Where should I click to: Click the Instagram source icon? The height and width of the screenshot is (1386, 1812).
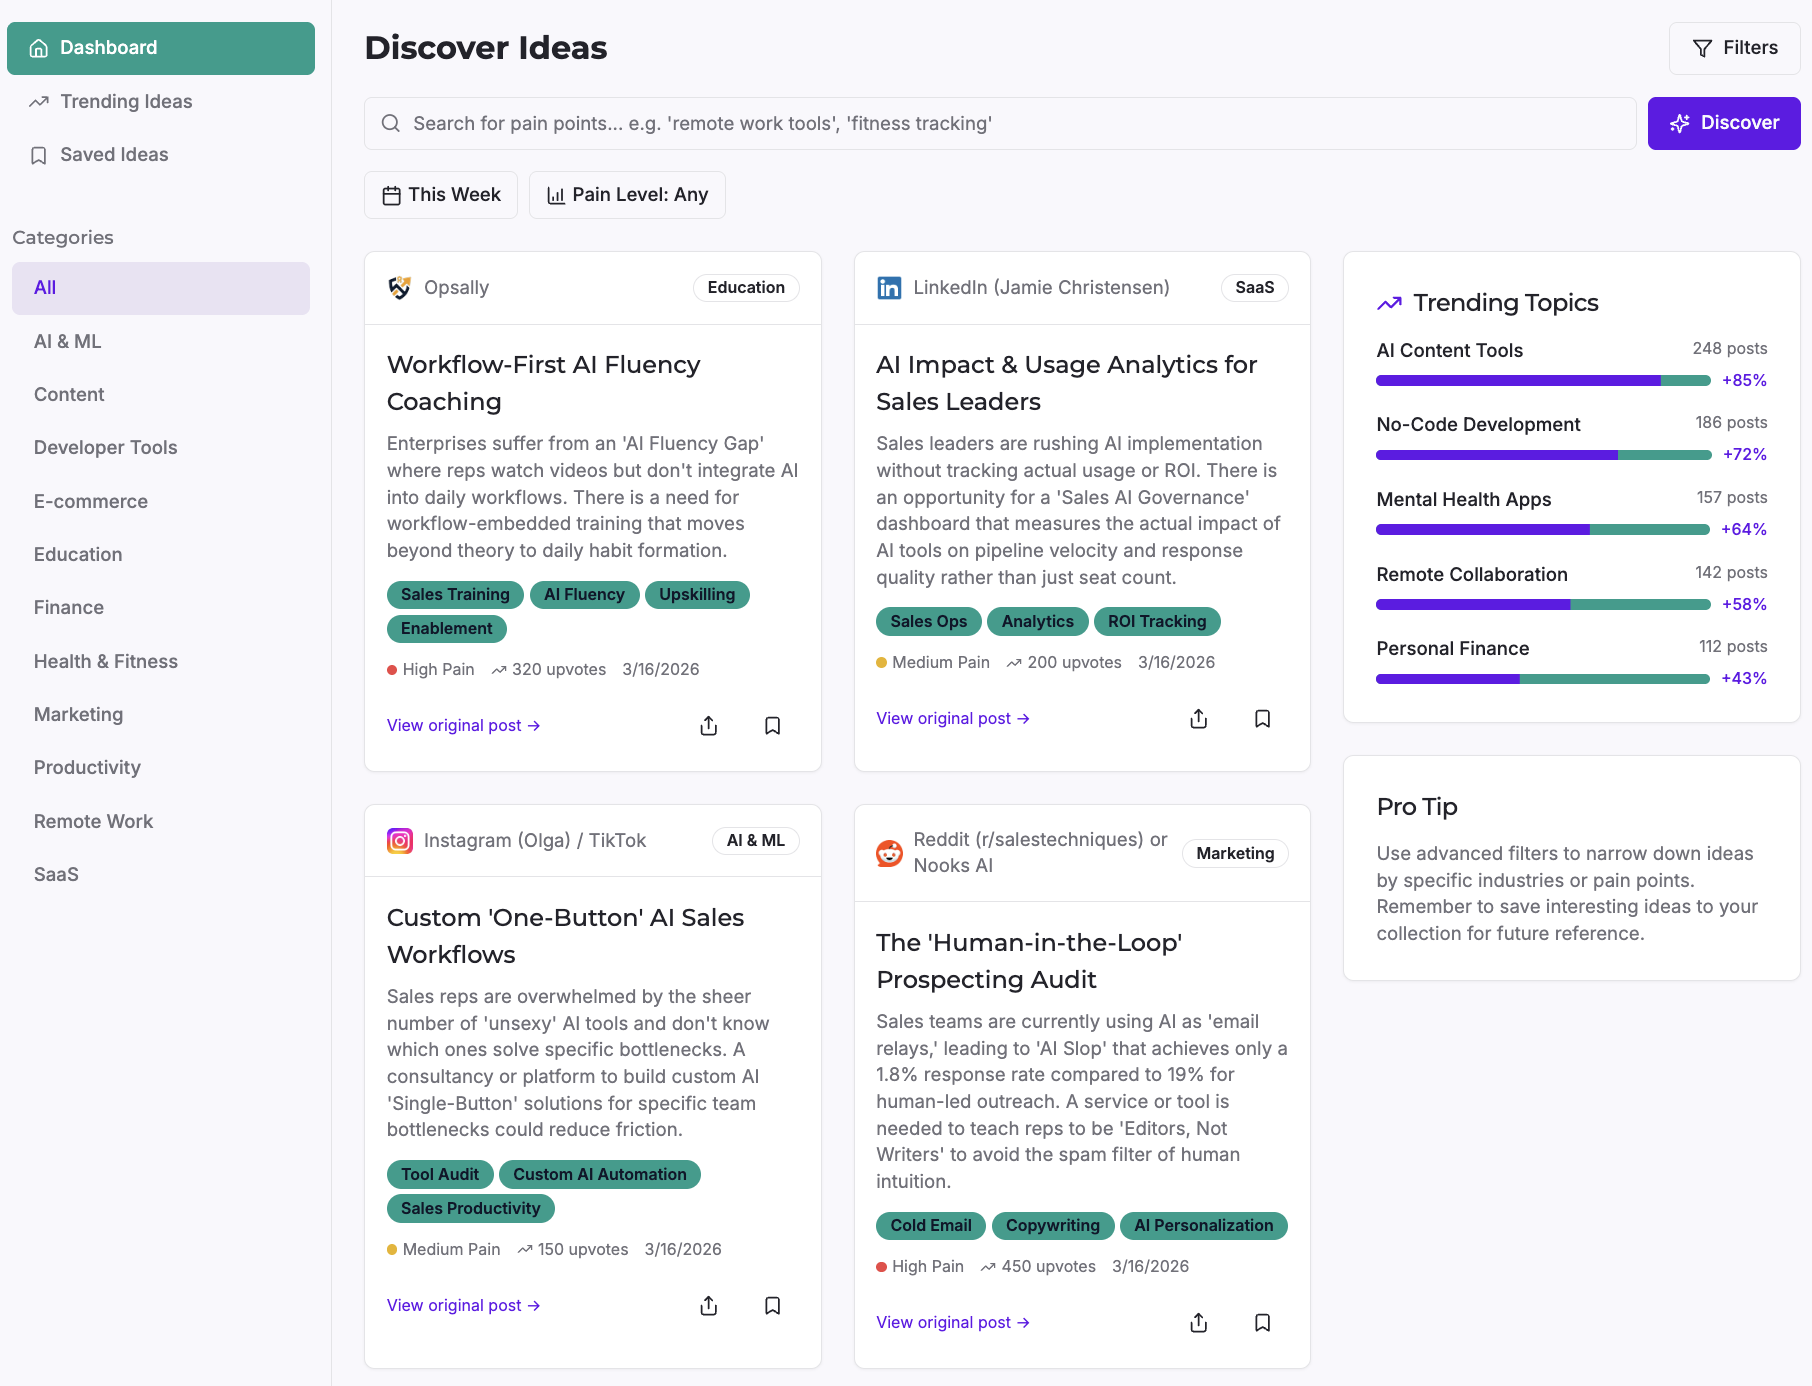click(400, 841)
